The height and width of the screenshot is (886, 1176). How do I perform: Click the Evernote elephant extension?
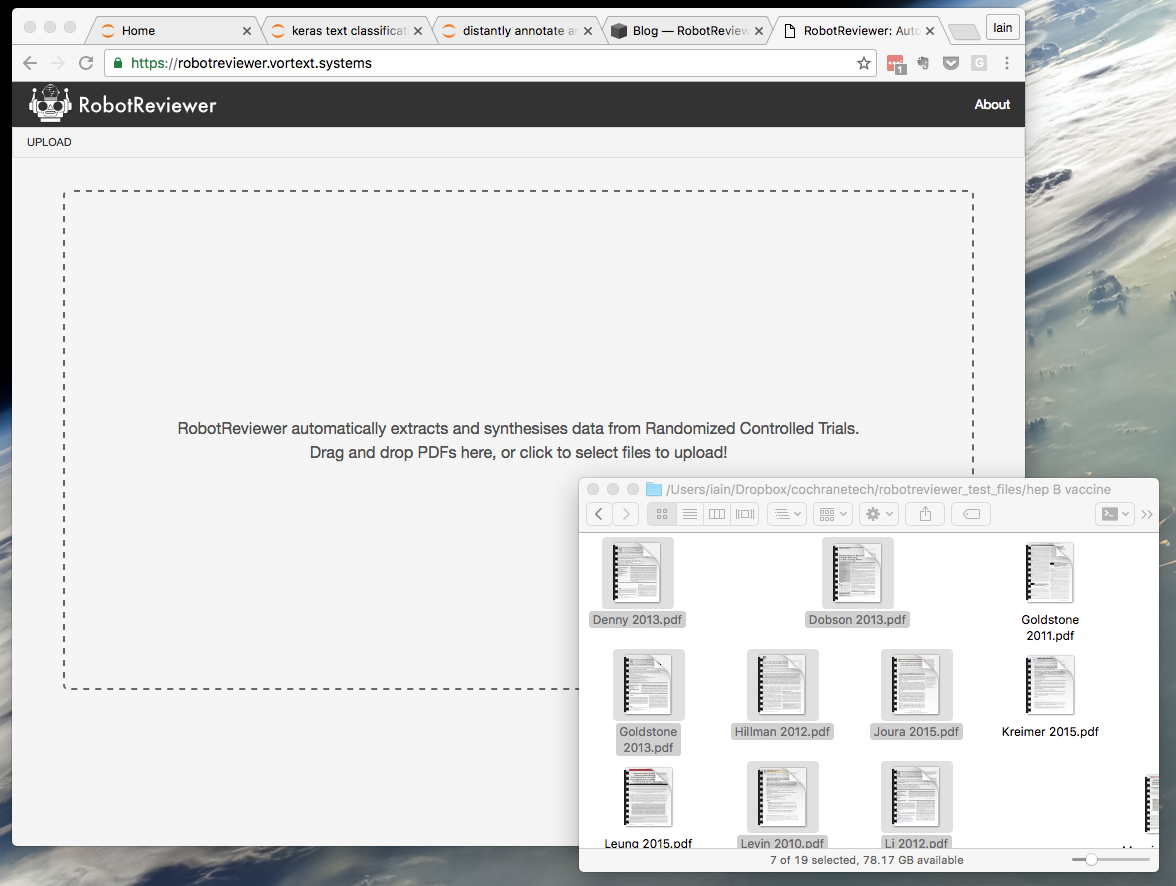coord(923,63)
